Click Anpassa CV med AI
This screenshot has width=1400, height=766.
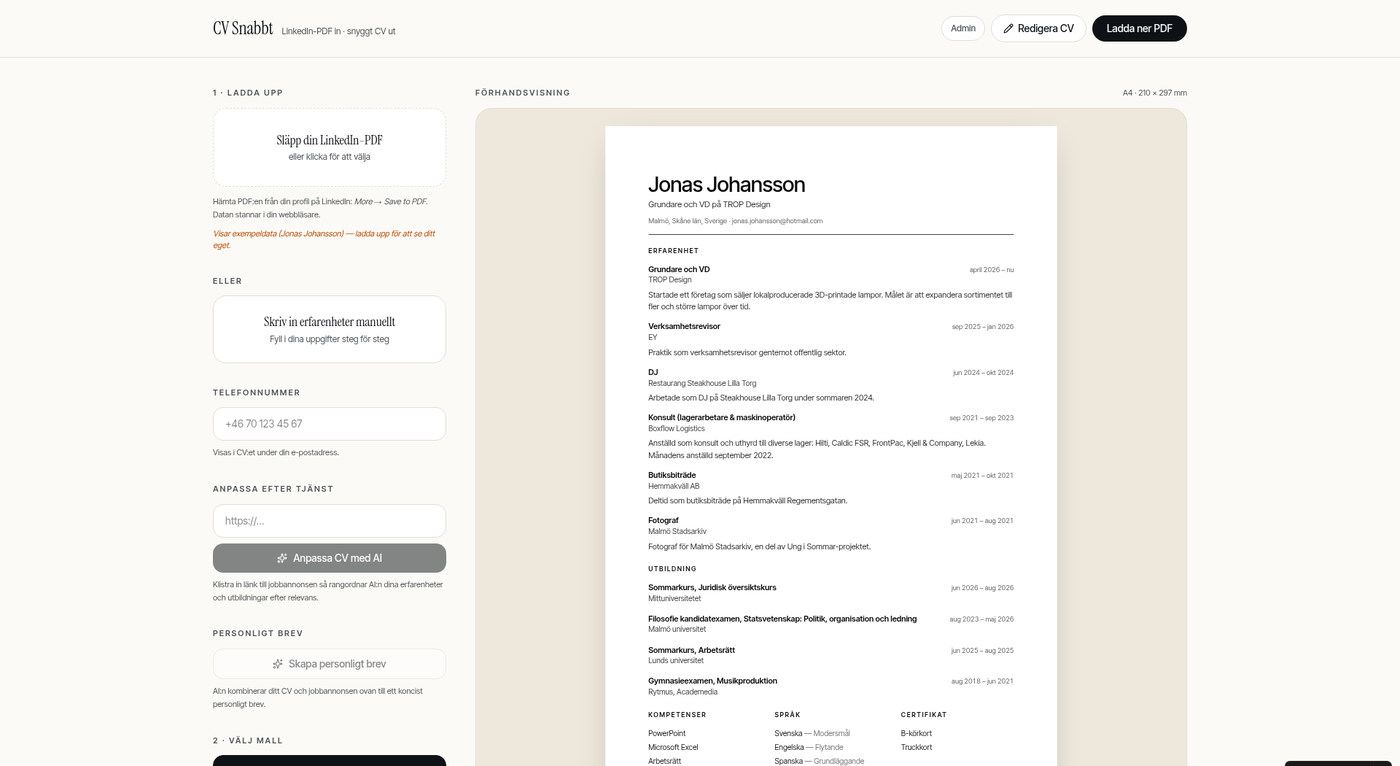pyautogui.click(x=329, y=558)
